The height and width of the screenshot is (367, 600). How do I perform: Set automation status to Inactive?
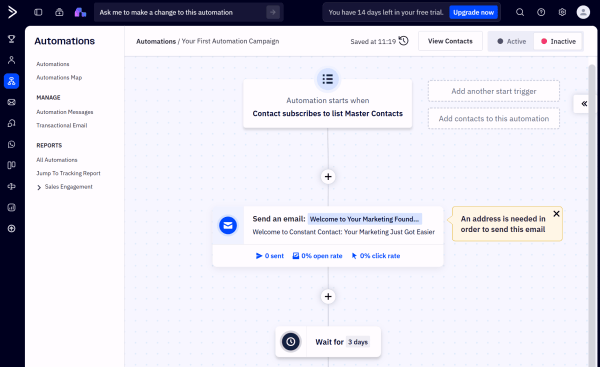pyautogui.click(x=558, y=41)
